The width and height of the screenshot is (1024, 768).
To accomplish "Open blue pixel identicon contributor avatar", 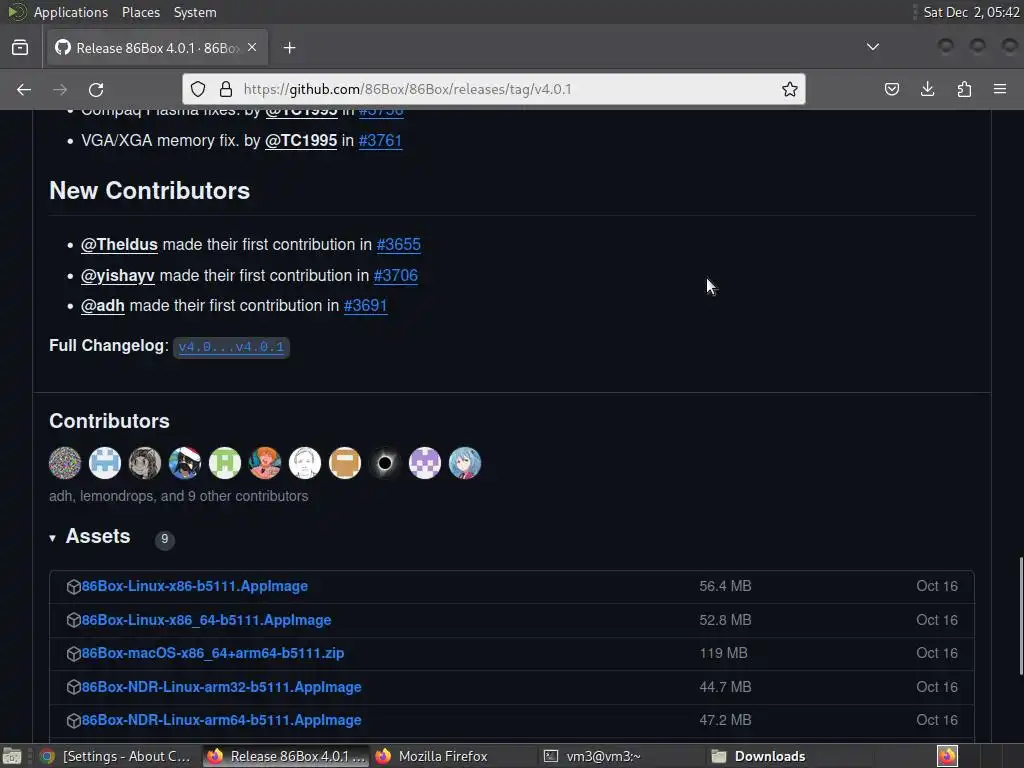I will pos(104,463).
